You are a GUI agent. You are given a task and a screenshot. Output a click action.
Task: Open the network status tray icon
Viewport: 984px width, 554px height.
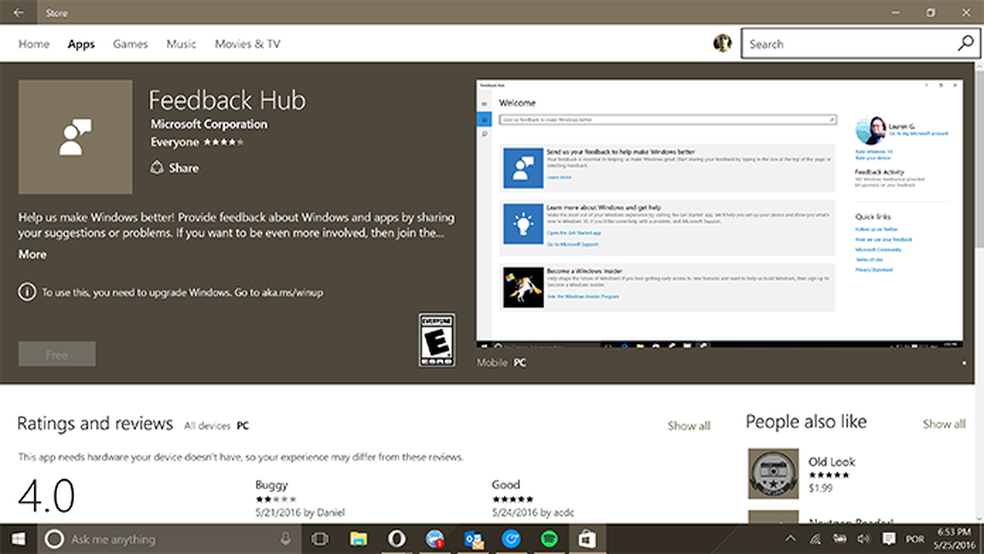[x=815, y=539]
